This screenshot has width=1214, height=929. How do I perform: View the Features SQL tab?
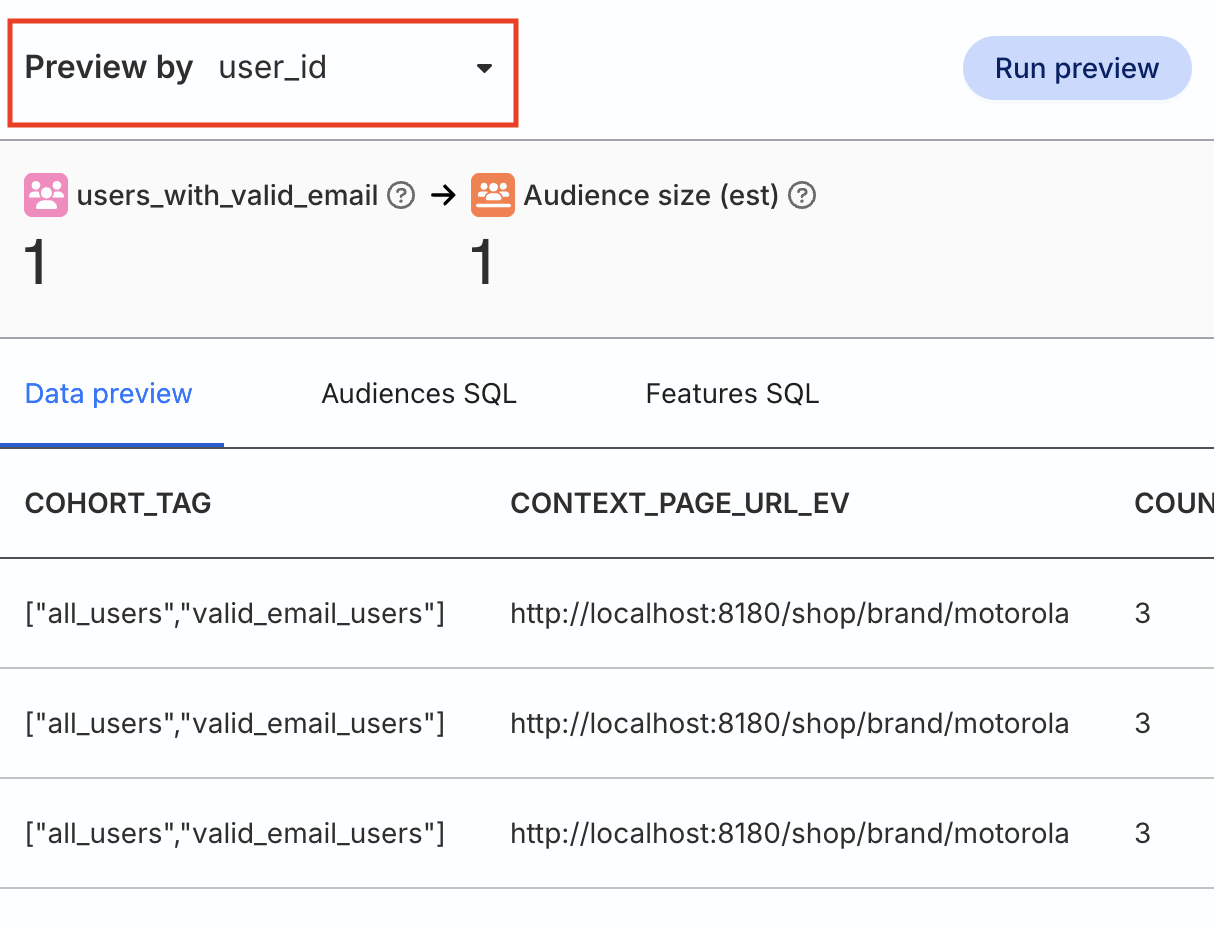coord(732,394)
